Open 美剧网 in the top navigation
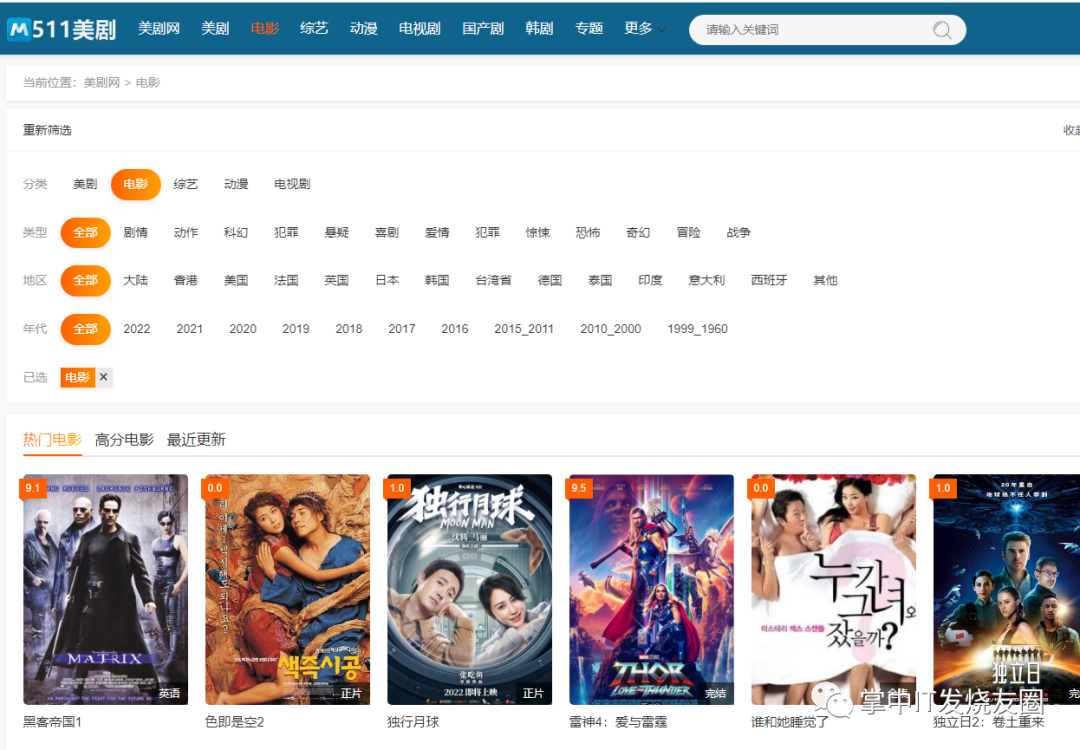The image size is (1080, 750). point(159,29)
